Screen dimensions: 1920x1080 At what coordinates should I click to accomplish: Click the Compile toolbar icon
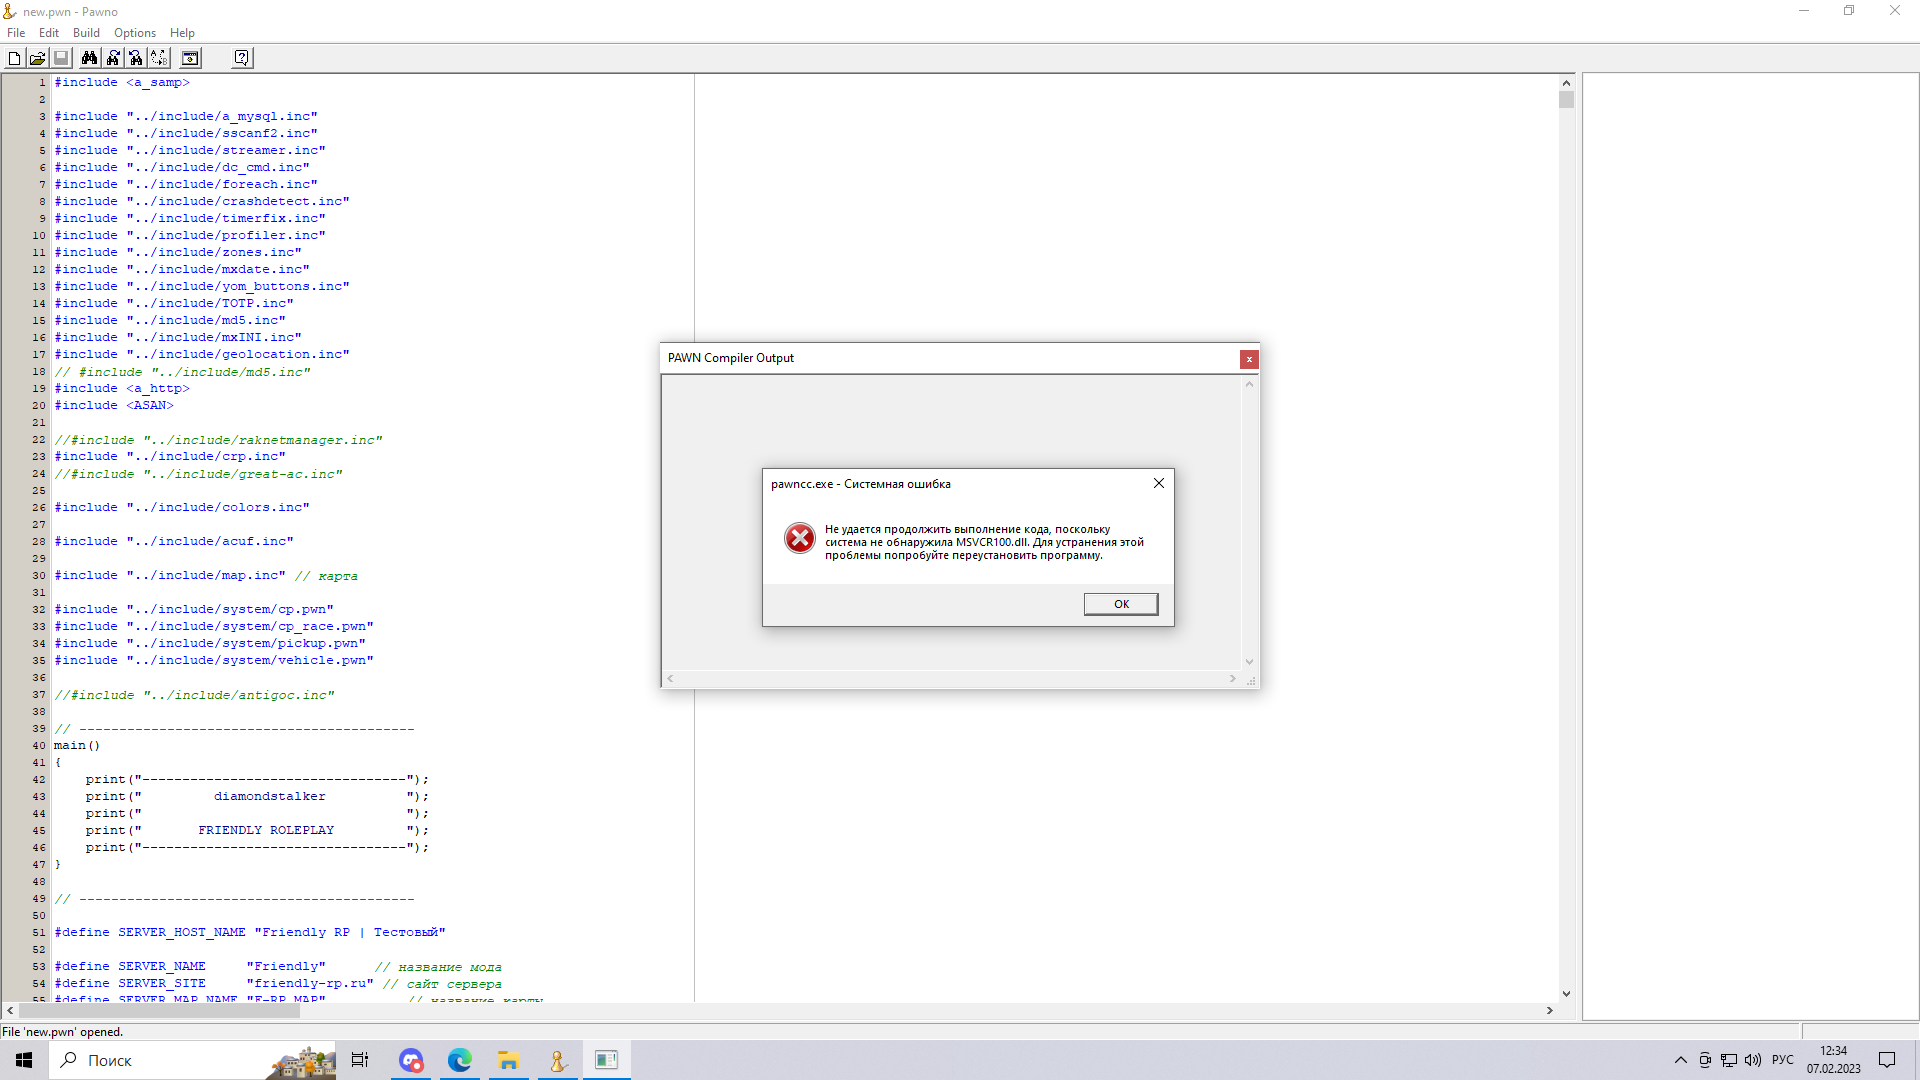point(190,58)
